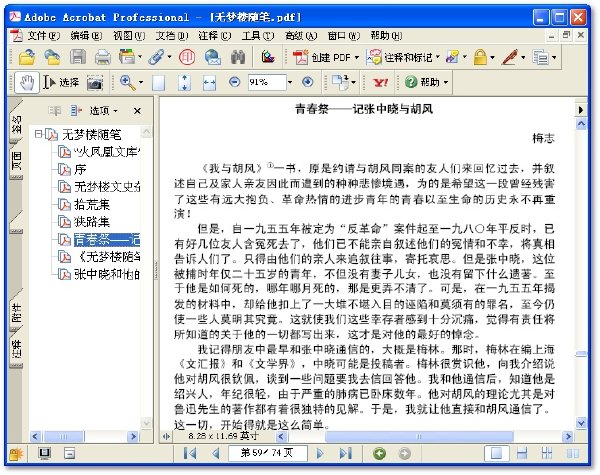Switch to Facing pages layout
Screen dimensions: 600x475
tap(572, 454)
